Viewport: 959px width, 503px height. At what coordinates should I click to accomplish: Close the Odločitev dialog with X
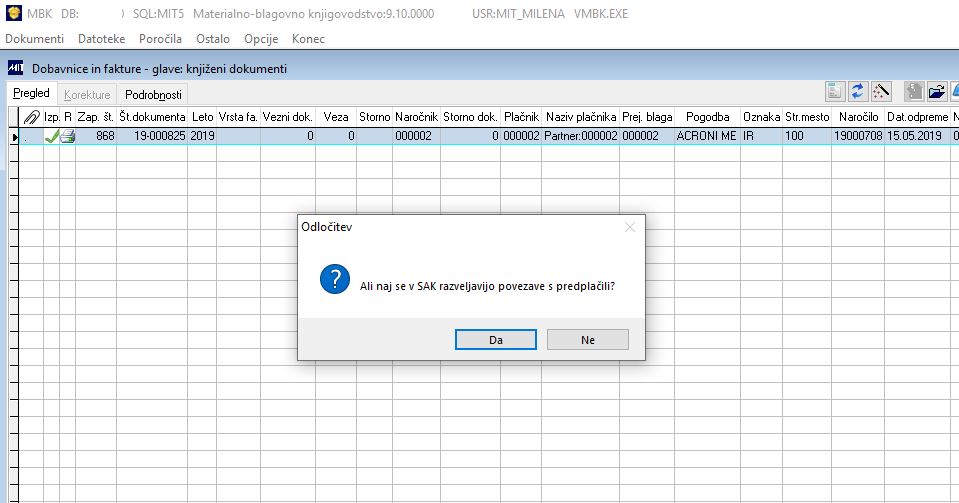pos(630,227)
